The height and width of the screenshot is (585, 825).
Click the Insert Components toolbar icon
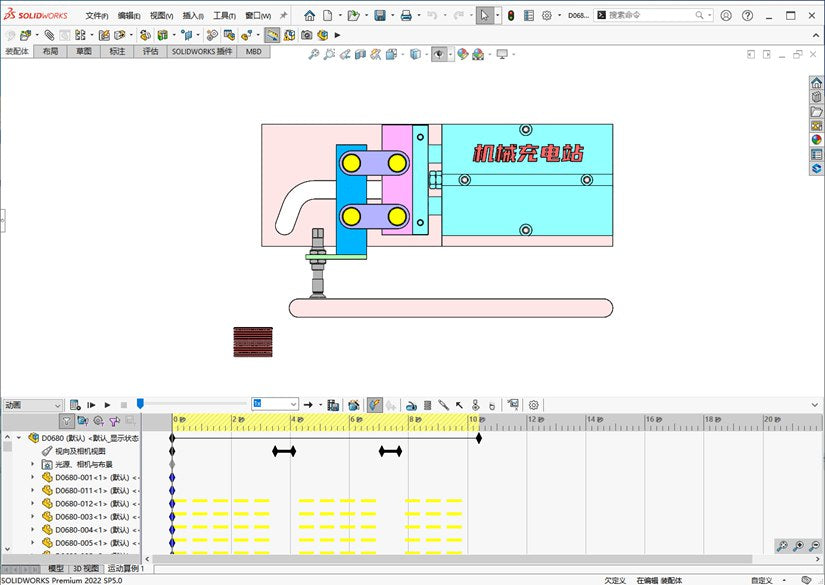25,35
